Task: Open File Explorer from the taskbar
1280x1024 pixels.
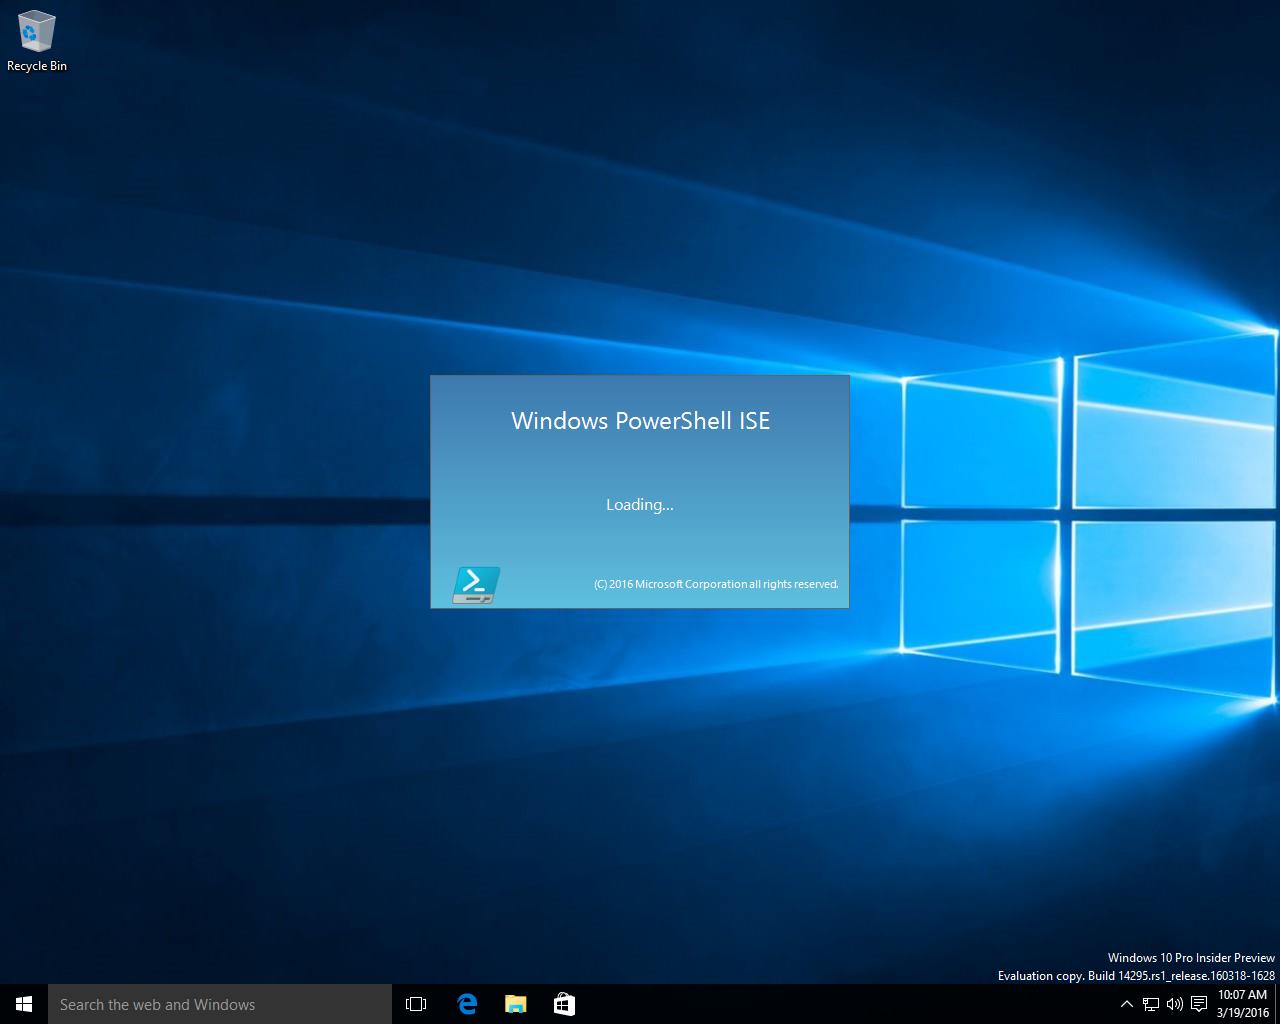Action: [515, 1004]
